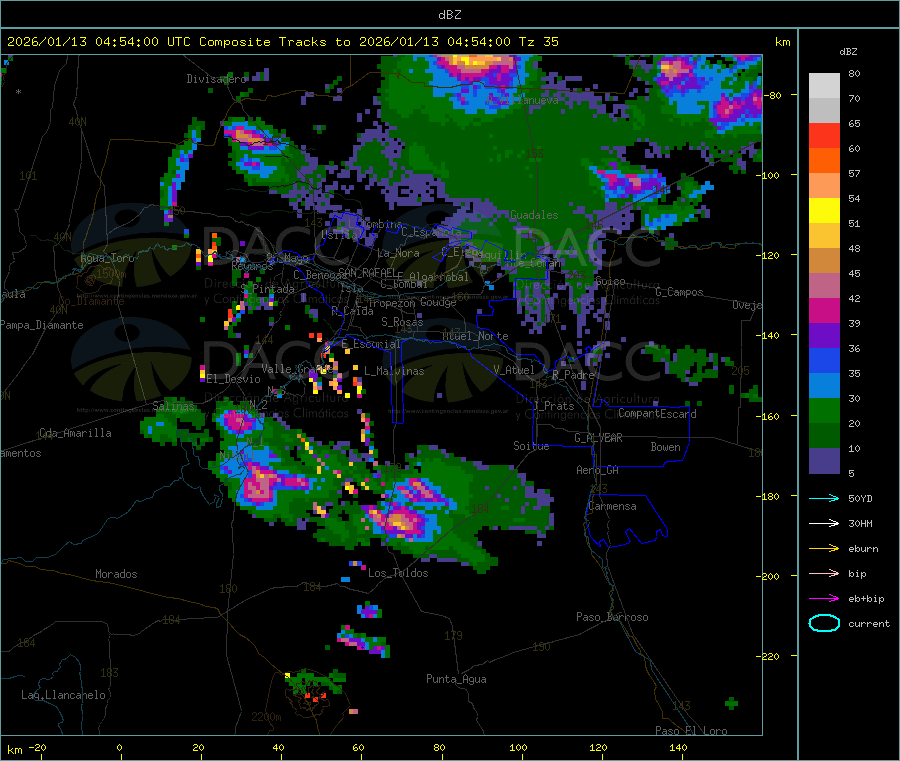Click the Morados place label
The image size is (900, 761).
[x=116, y=574]
